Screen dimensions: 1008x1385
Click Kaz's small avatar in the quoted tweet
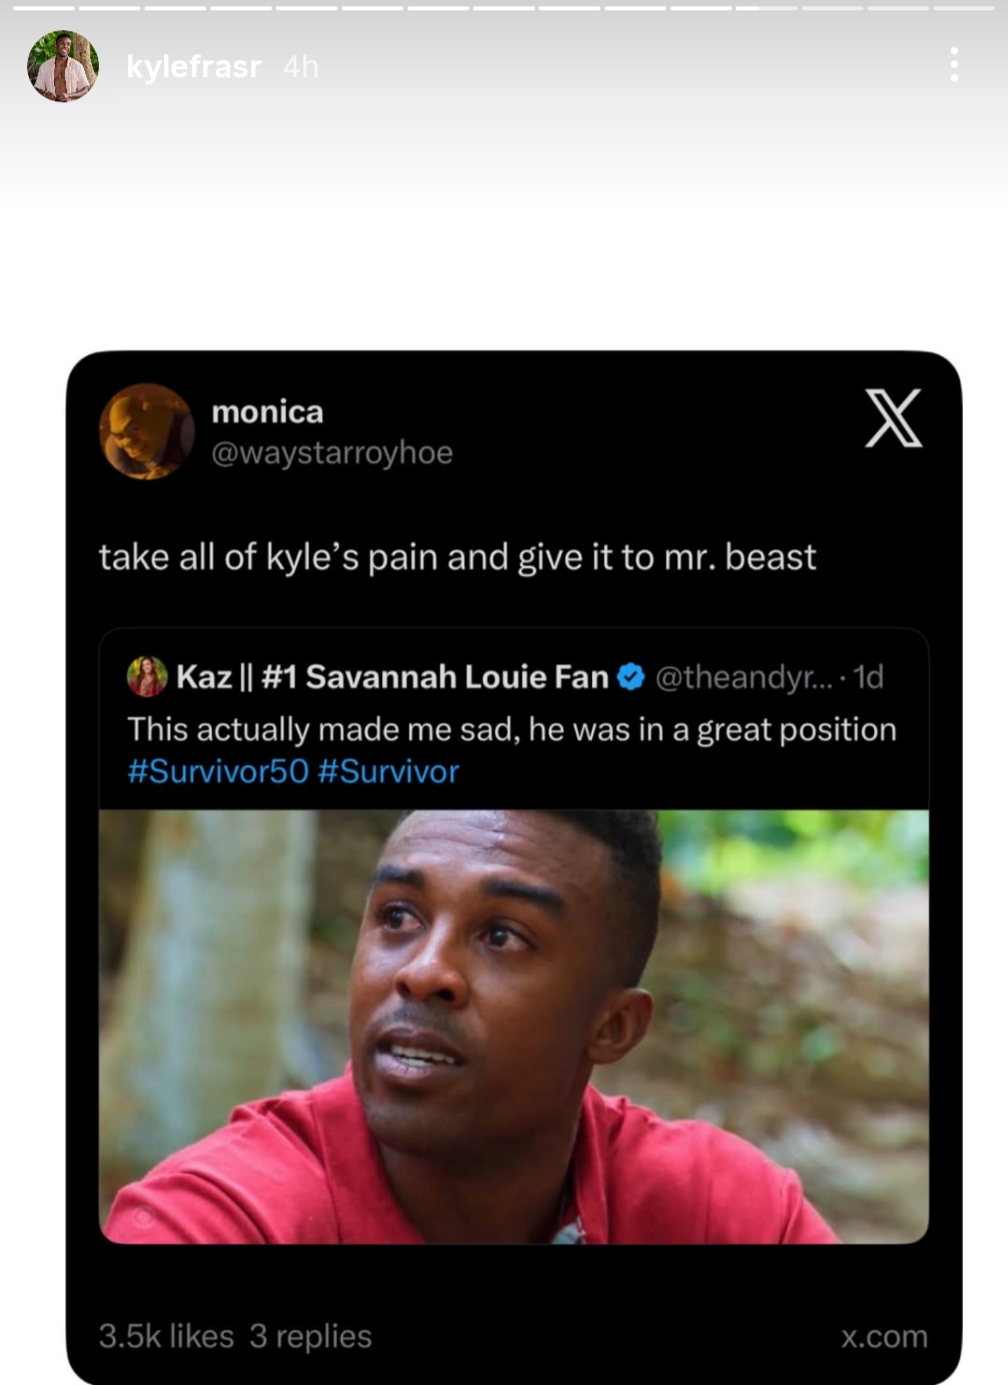click(x=147, y=677)
